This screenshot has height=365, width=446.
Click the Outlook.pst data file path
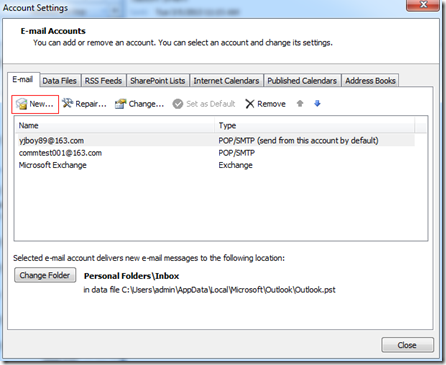tap(209, 290)
